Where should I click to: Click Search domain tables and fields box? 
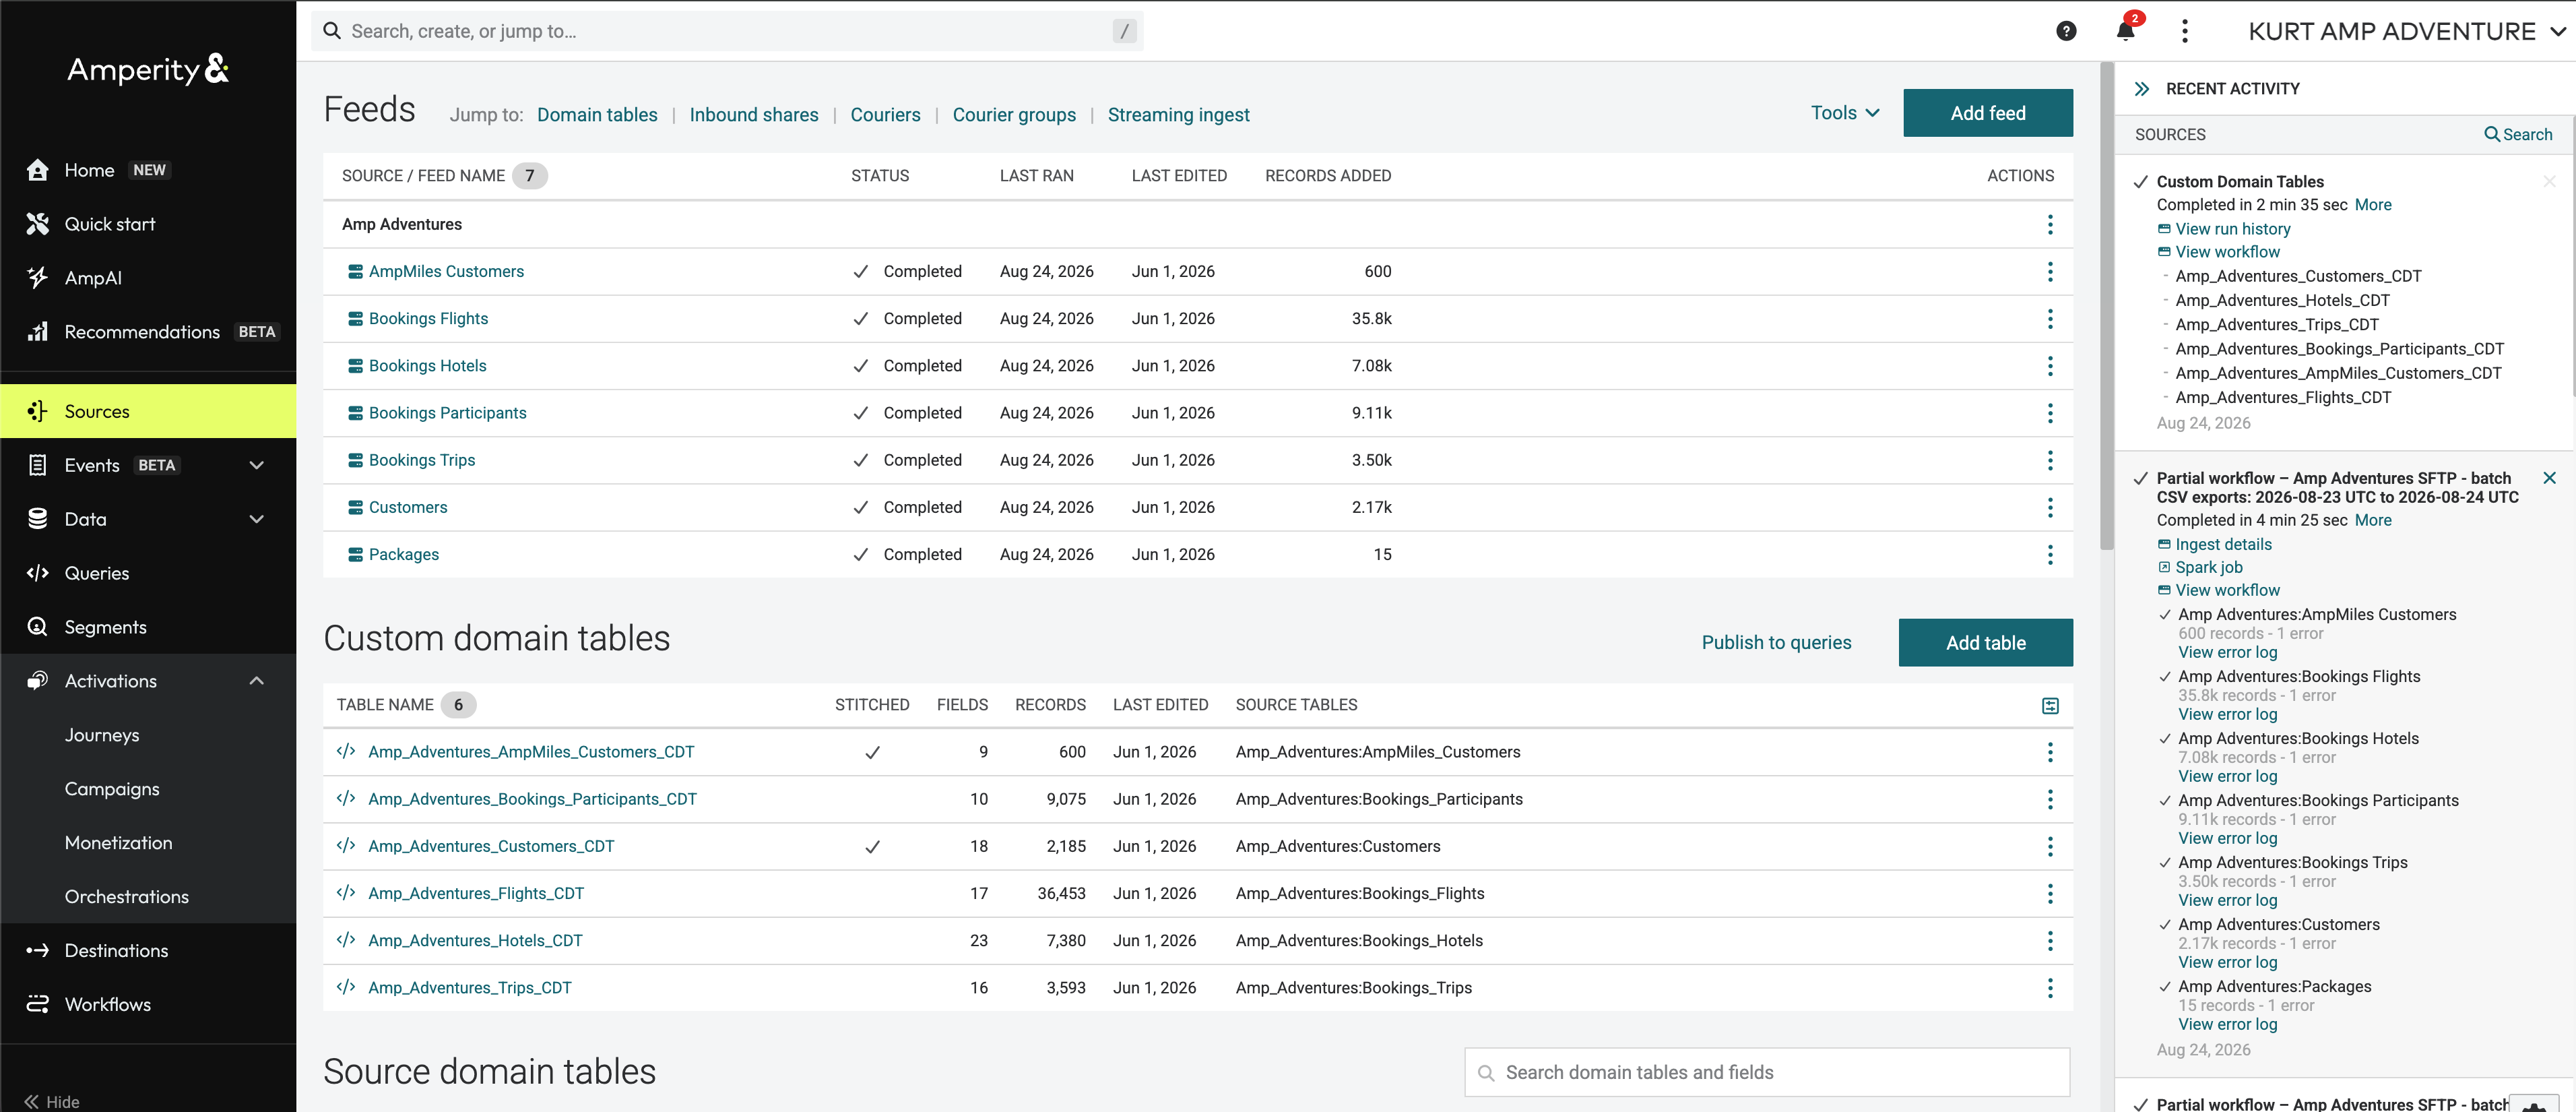(x=1767, y=1072)
